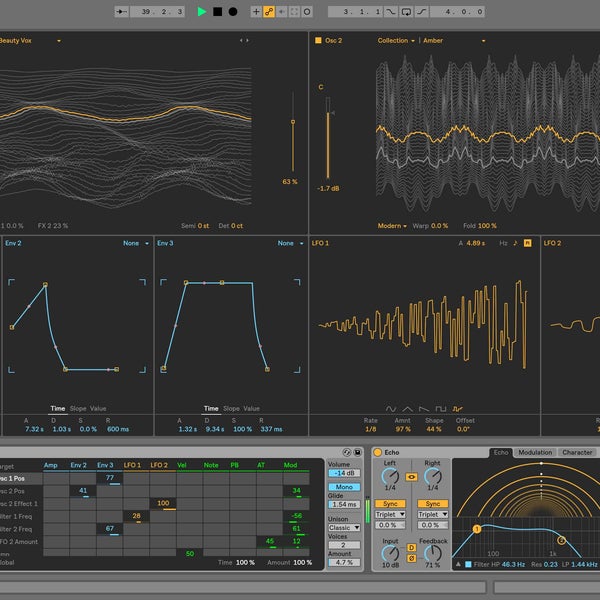Switch to the Modulation tab in Echo

(535, 453)
